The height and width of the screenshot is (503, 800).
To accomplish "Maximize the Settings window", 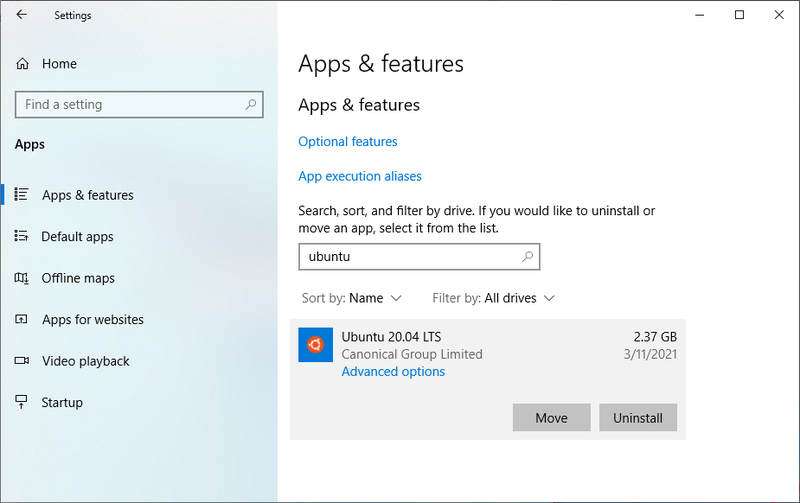I will [739, 15].
